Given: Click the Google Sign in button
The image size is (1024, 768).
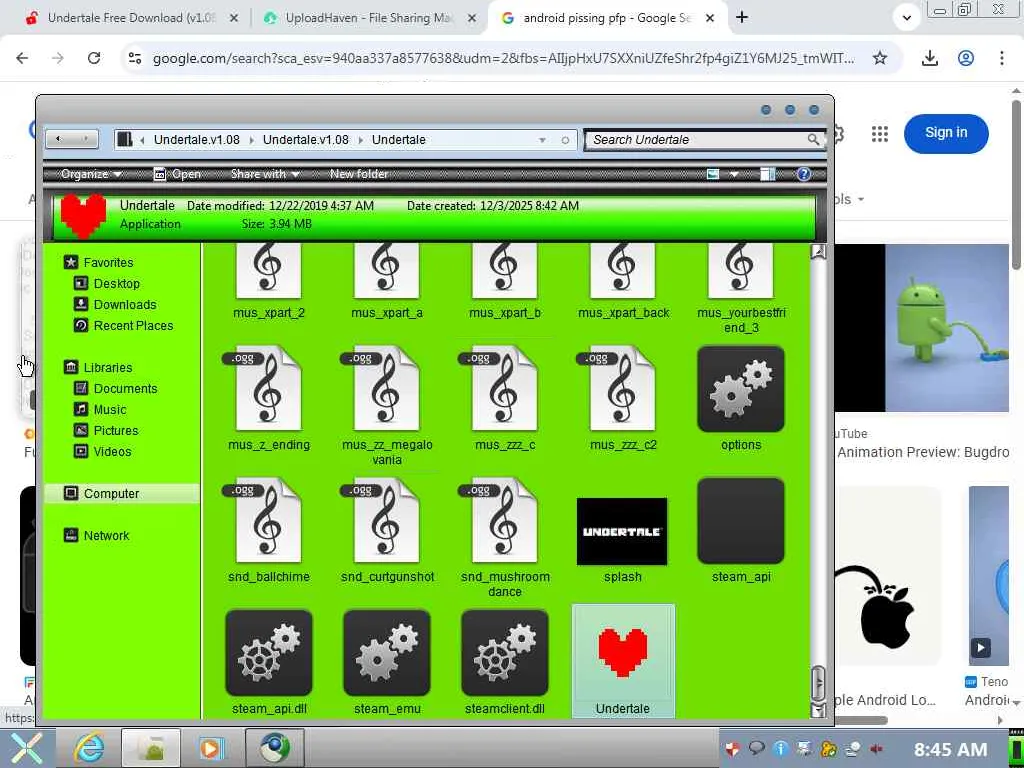Looking at the screenshot, I should (x=946, y=133).
